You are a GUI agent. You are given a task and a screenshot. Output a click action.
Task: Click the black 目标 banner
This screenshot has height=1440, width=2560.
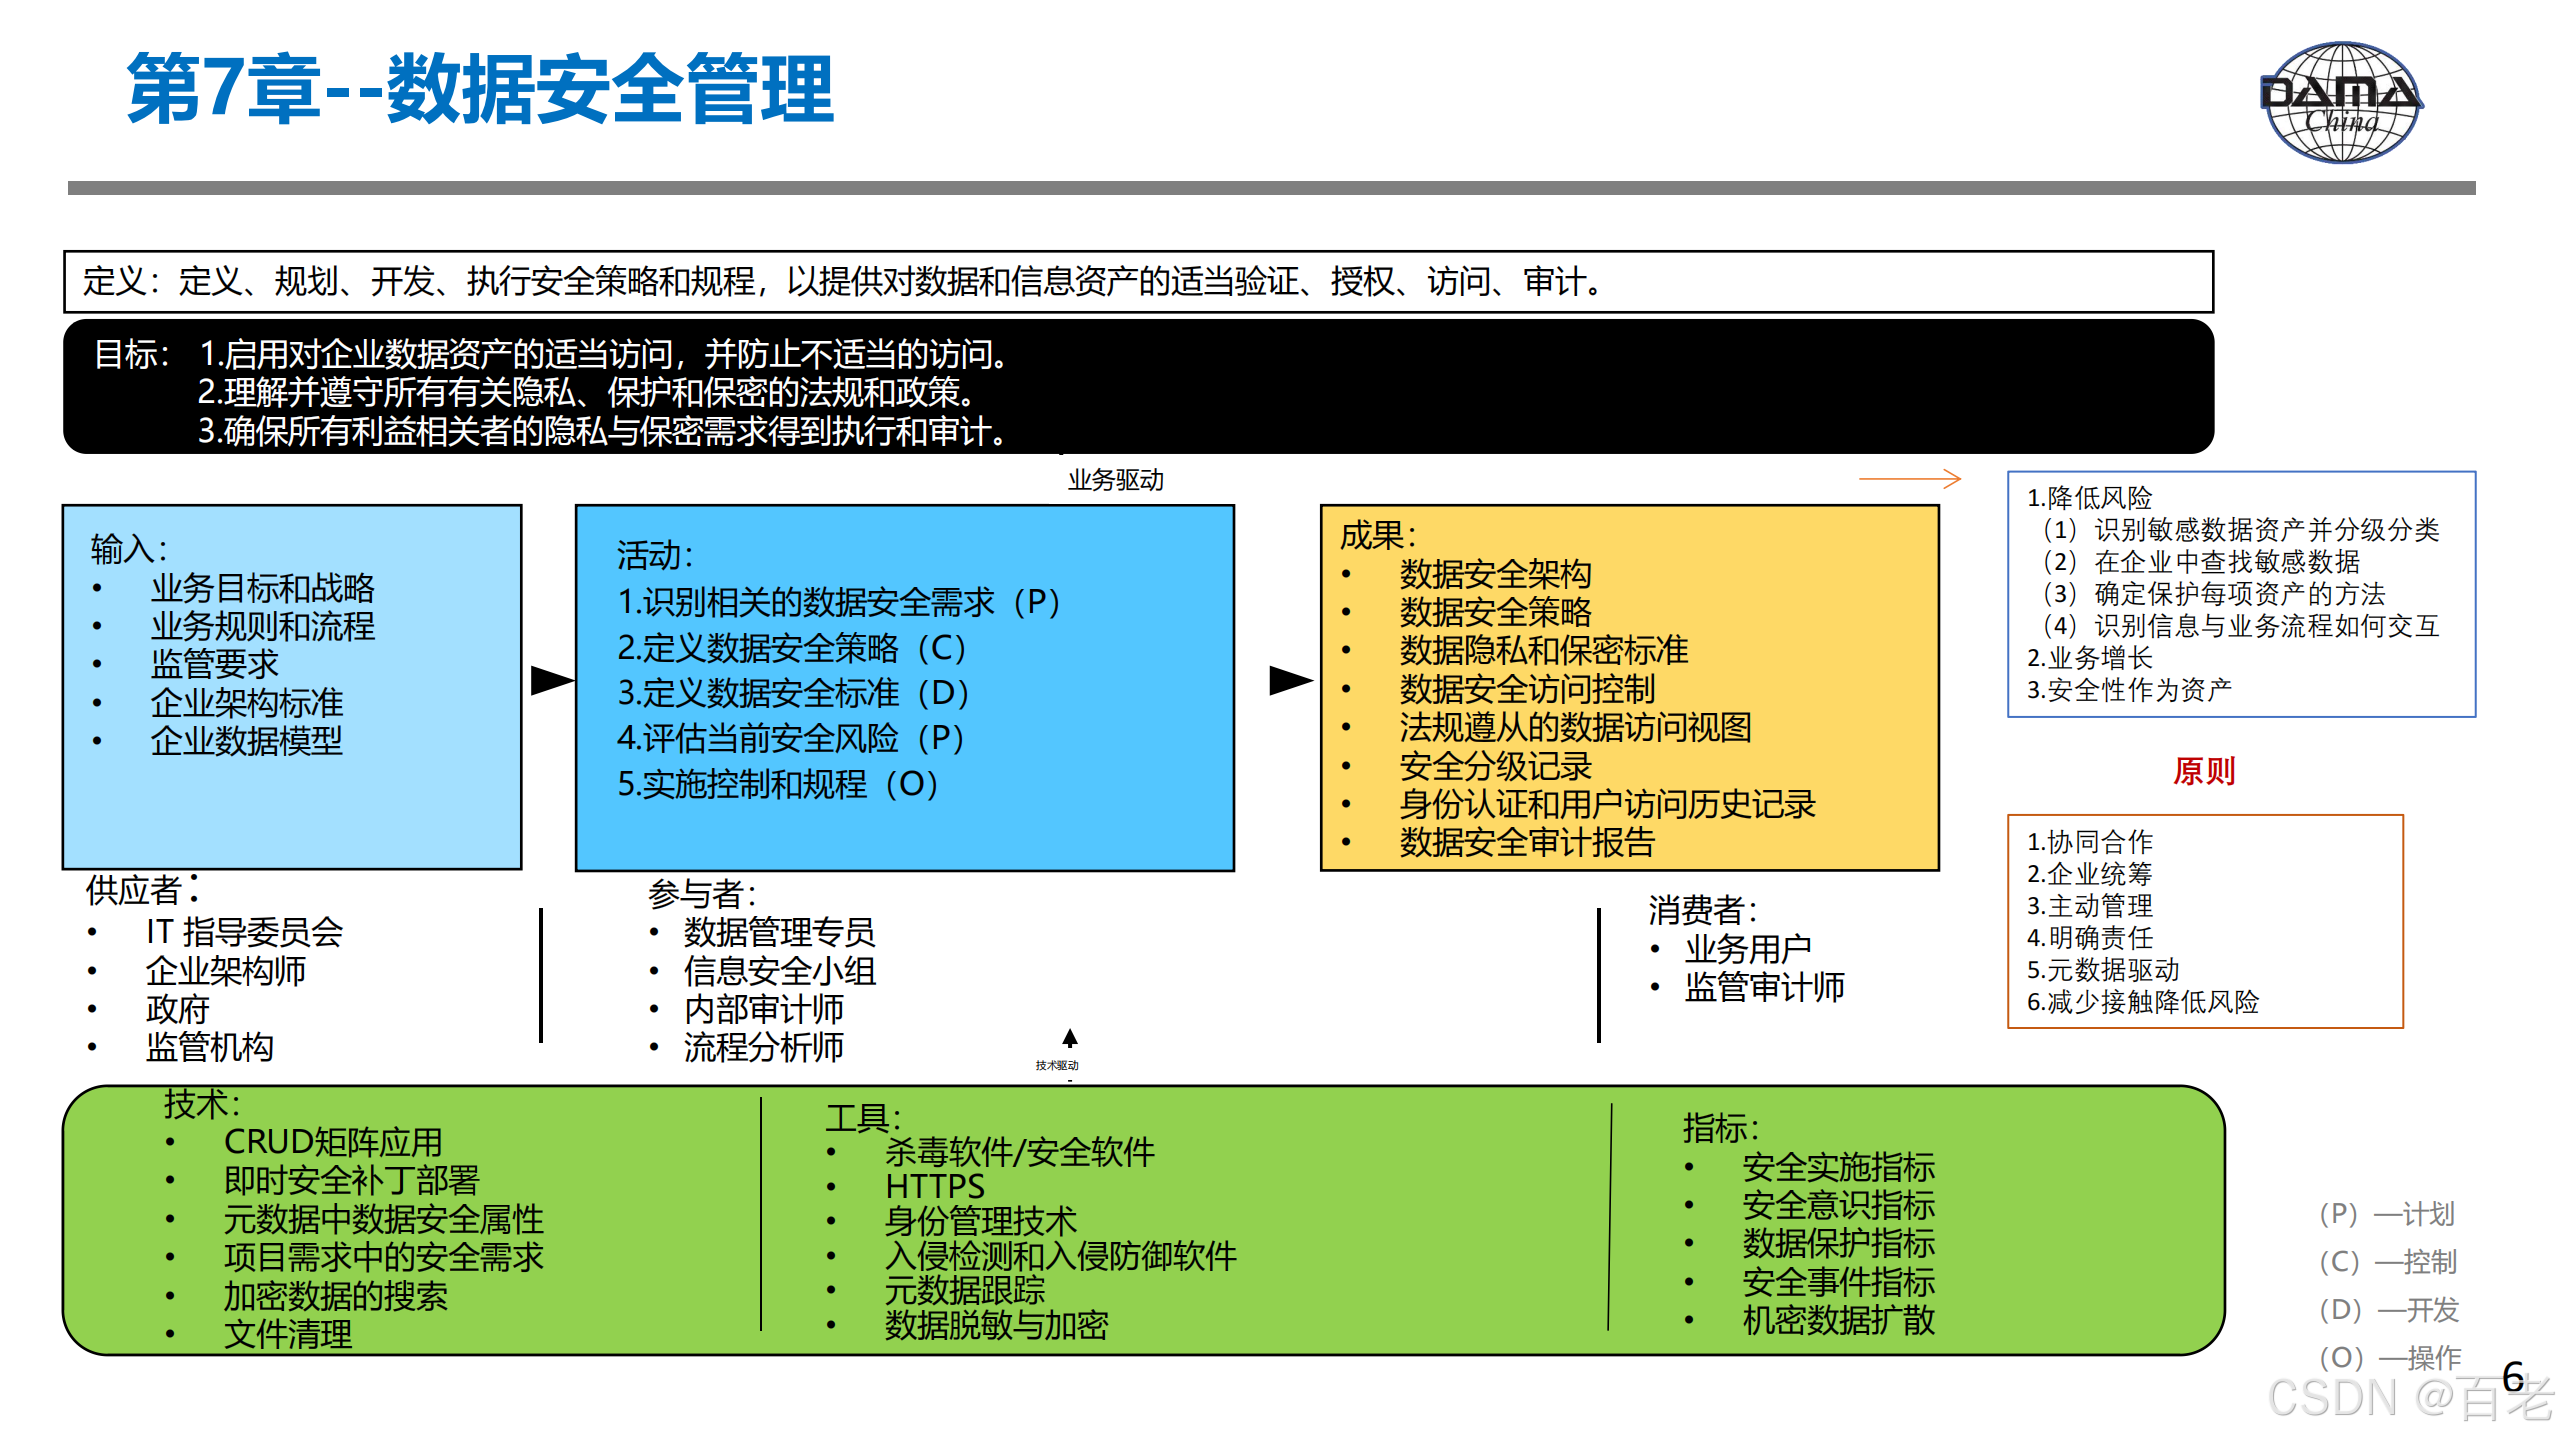1138,388
